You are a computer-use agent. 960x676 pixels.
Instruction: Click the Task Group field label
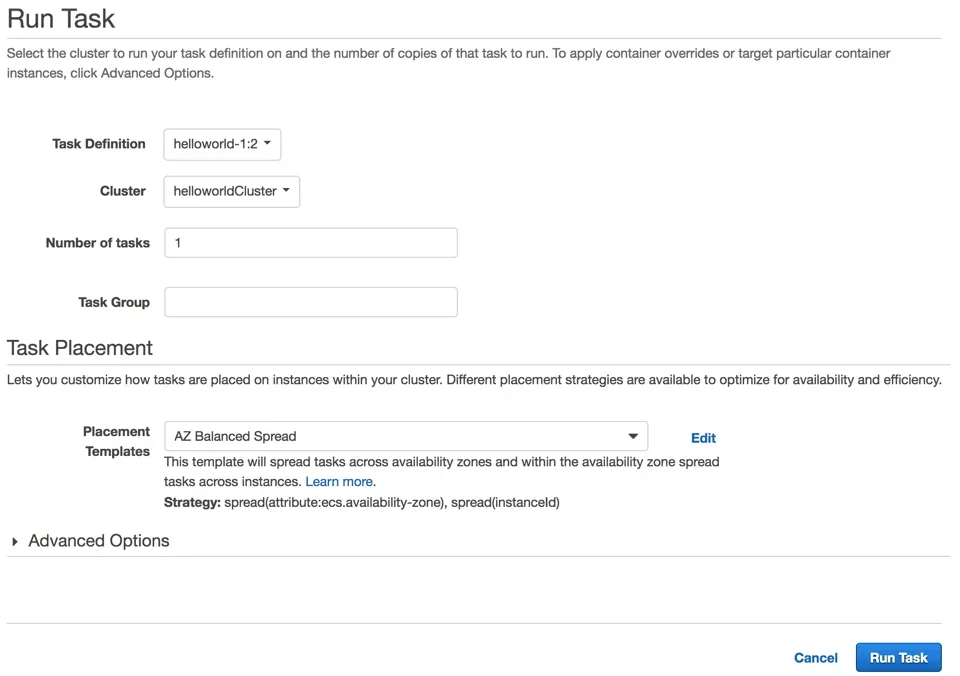pos(114,302)
